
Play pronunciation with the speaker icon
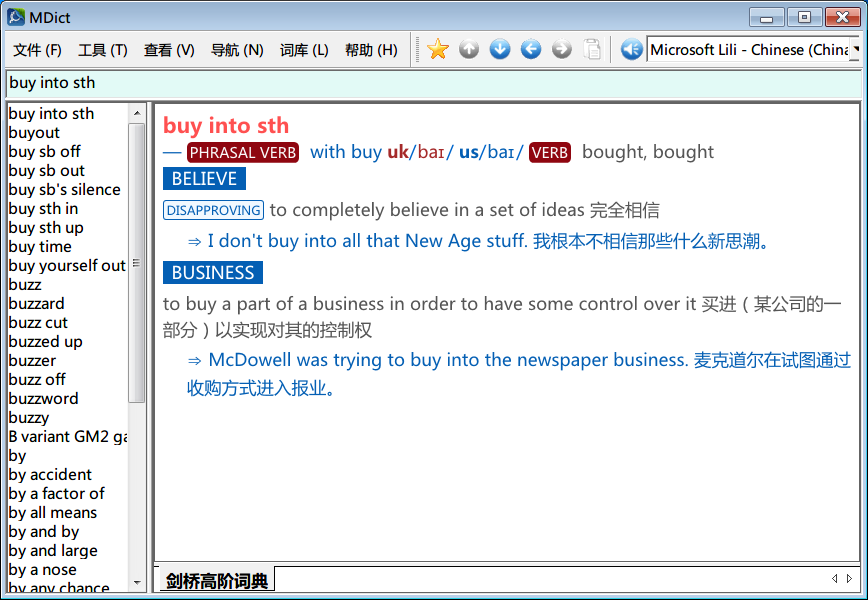click(631, 49)
